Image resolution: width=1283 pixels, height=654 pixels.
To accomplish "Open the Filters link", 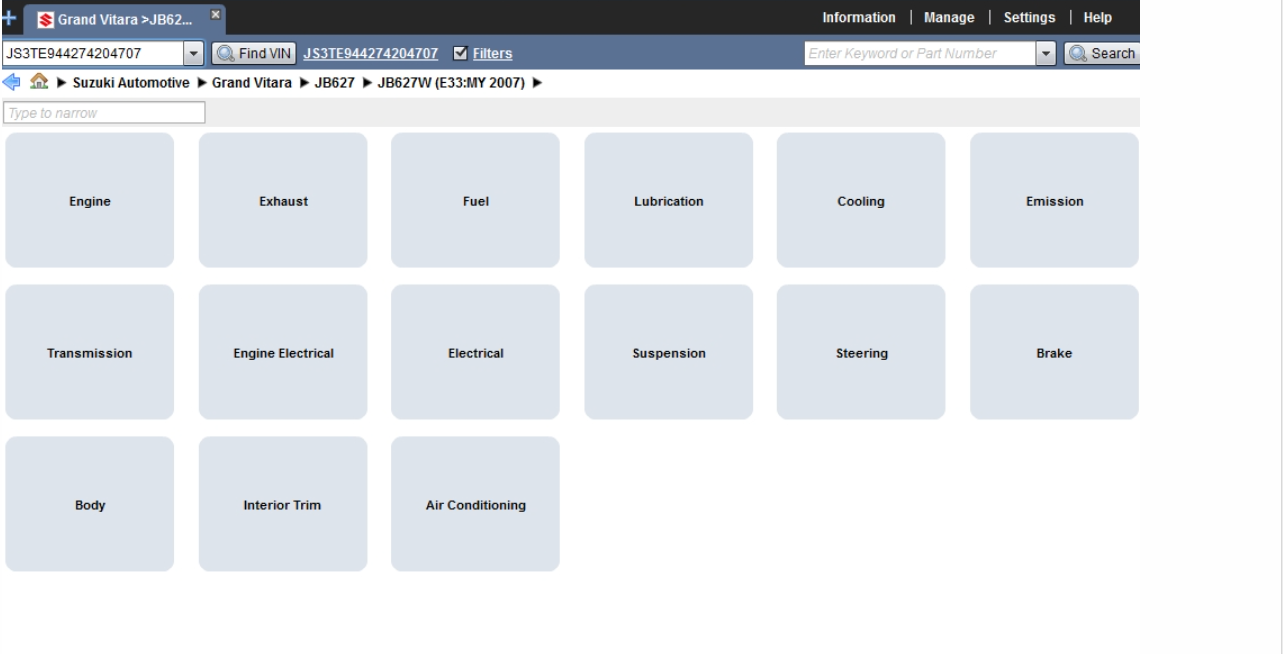I will tap(492, 53).
